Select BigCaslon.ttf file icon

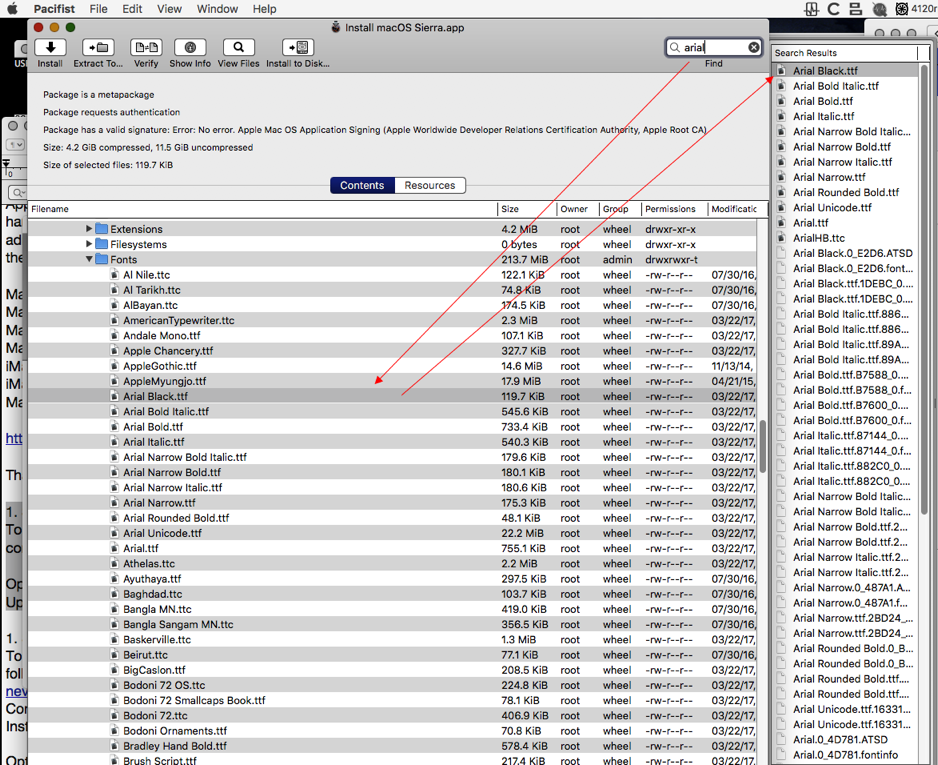pos(114,670)
